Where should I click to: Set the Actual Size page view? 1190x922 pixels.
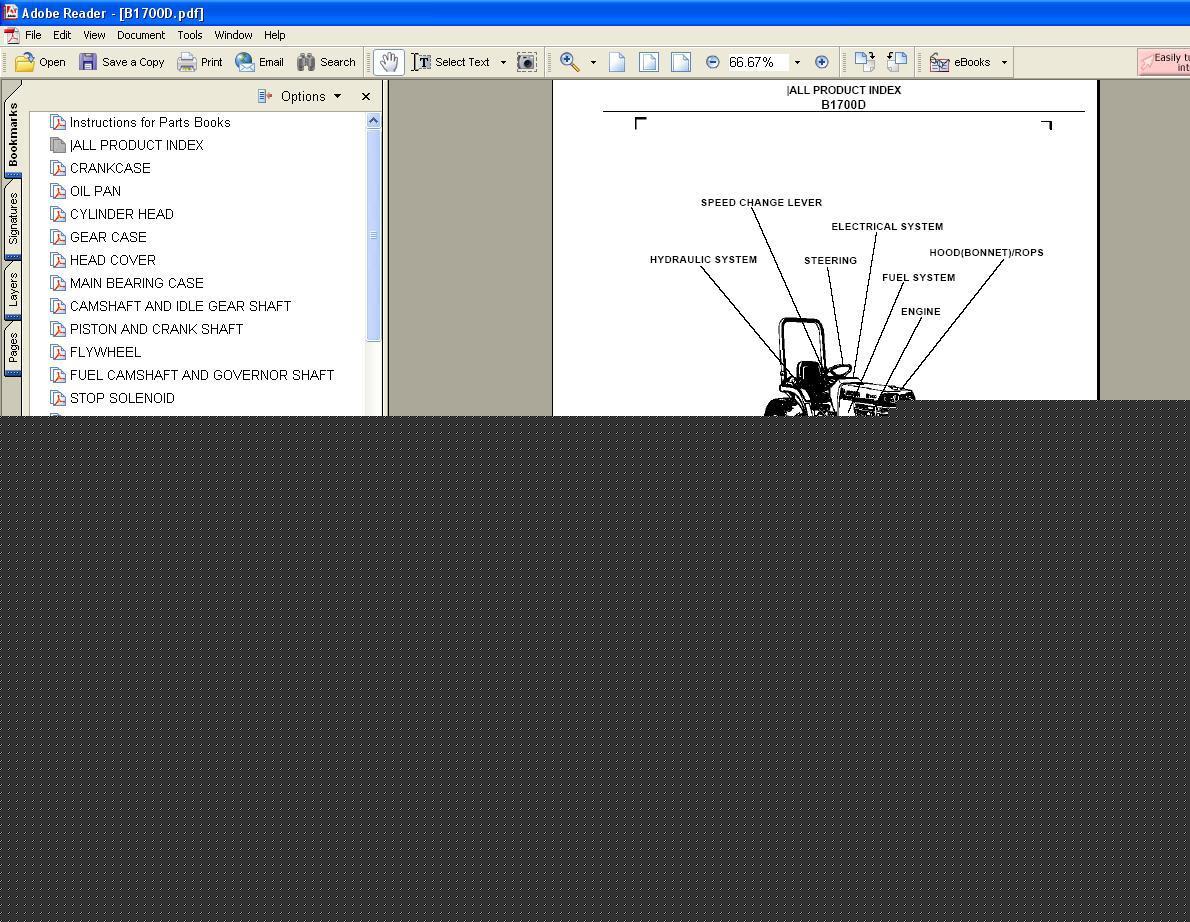click(x=617, y=62)
